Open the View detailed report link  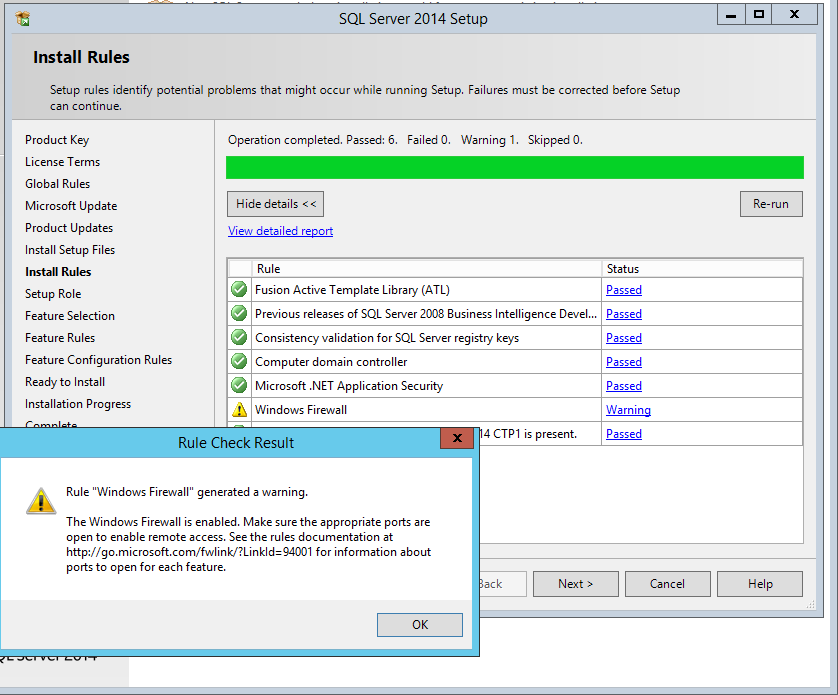[281, 231]
